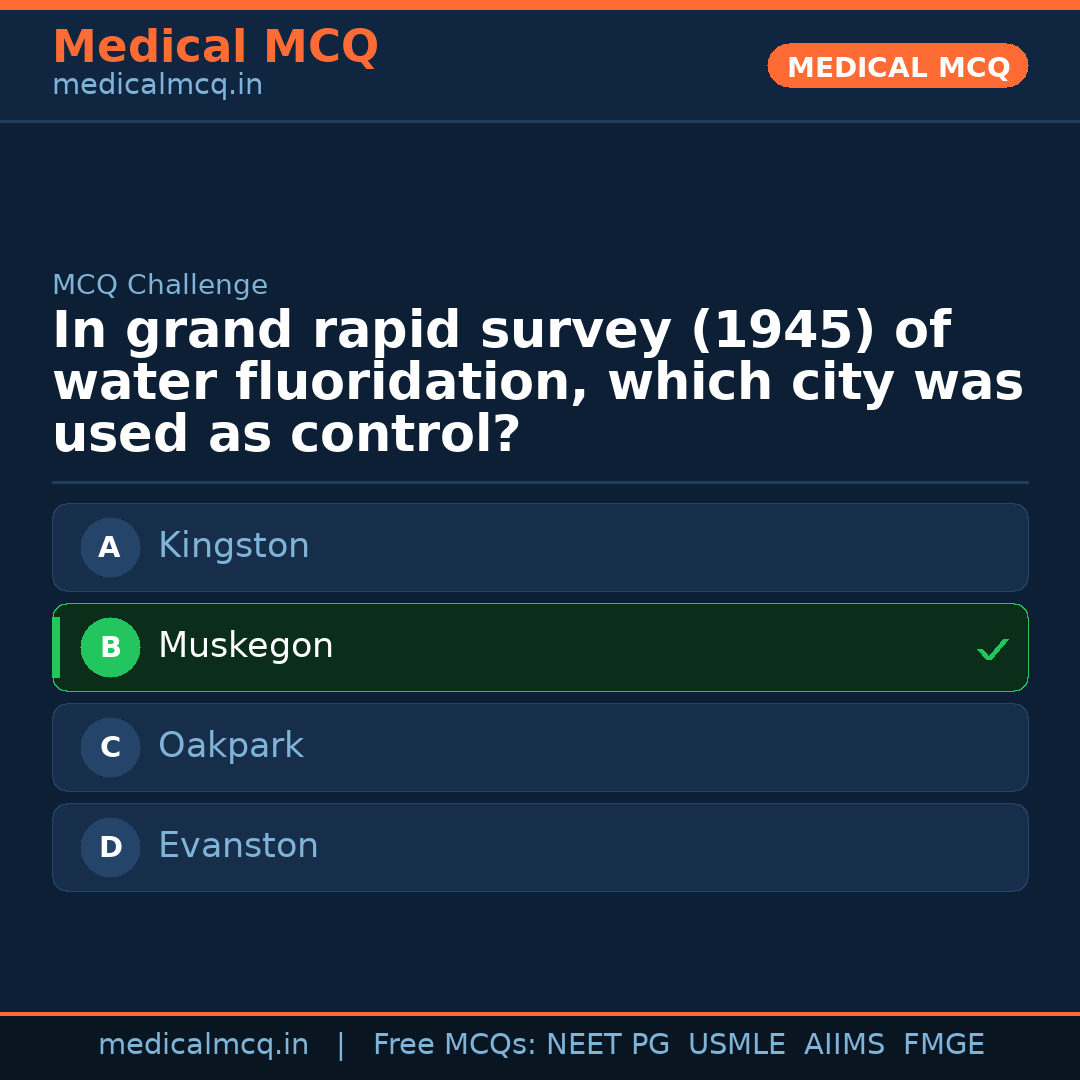Click the medicalmcq.in link under the logo
This screenshot has width=1080, height=1080.
pyautogui.click(x=157, y=85)
